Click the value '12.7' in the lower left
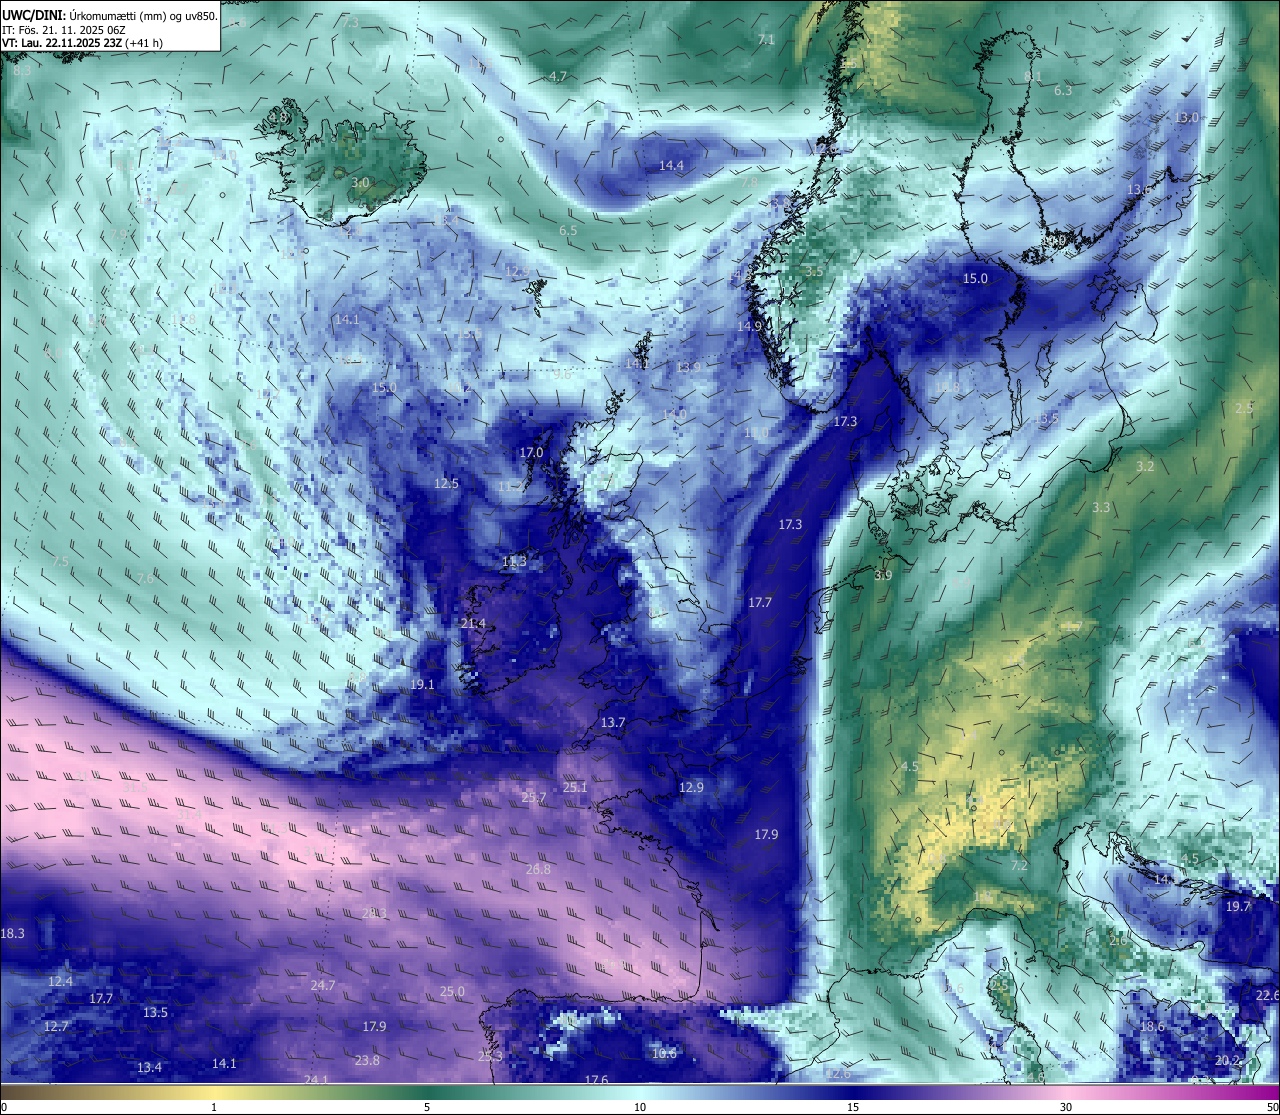 click(56, 1027)
